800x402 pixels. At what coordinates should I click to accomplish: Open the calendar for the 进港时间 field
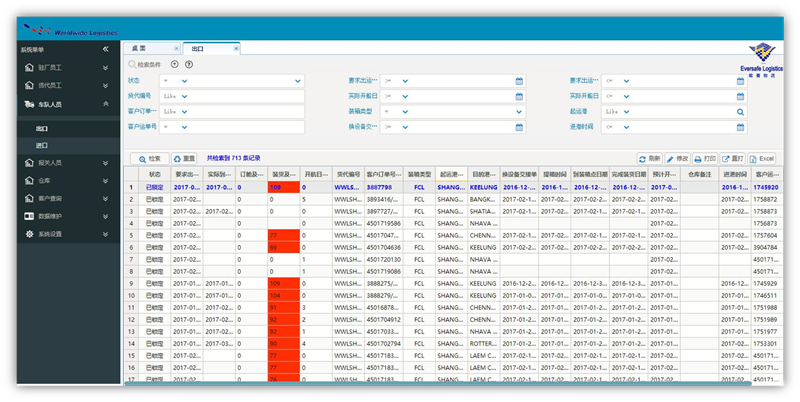[x=740, y=127]
